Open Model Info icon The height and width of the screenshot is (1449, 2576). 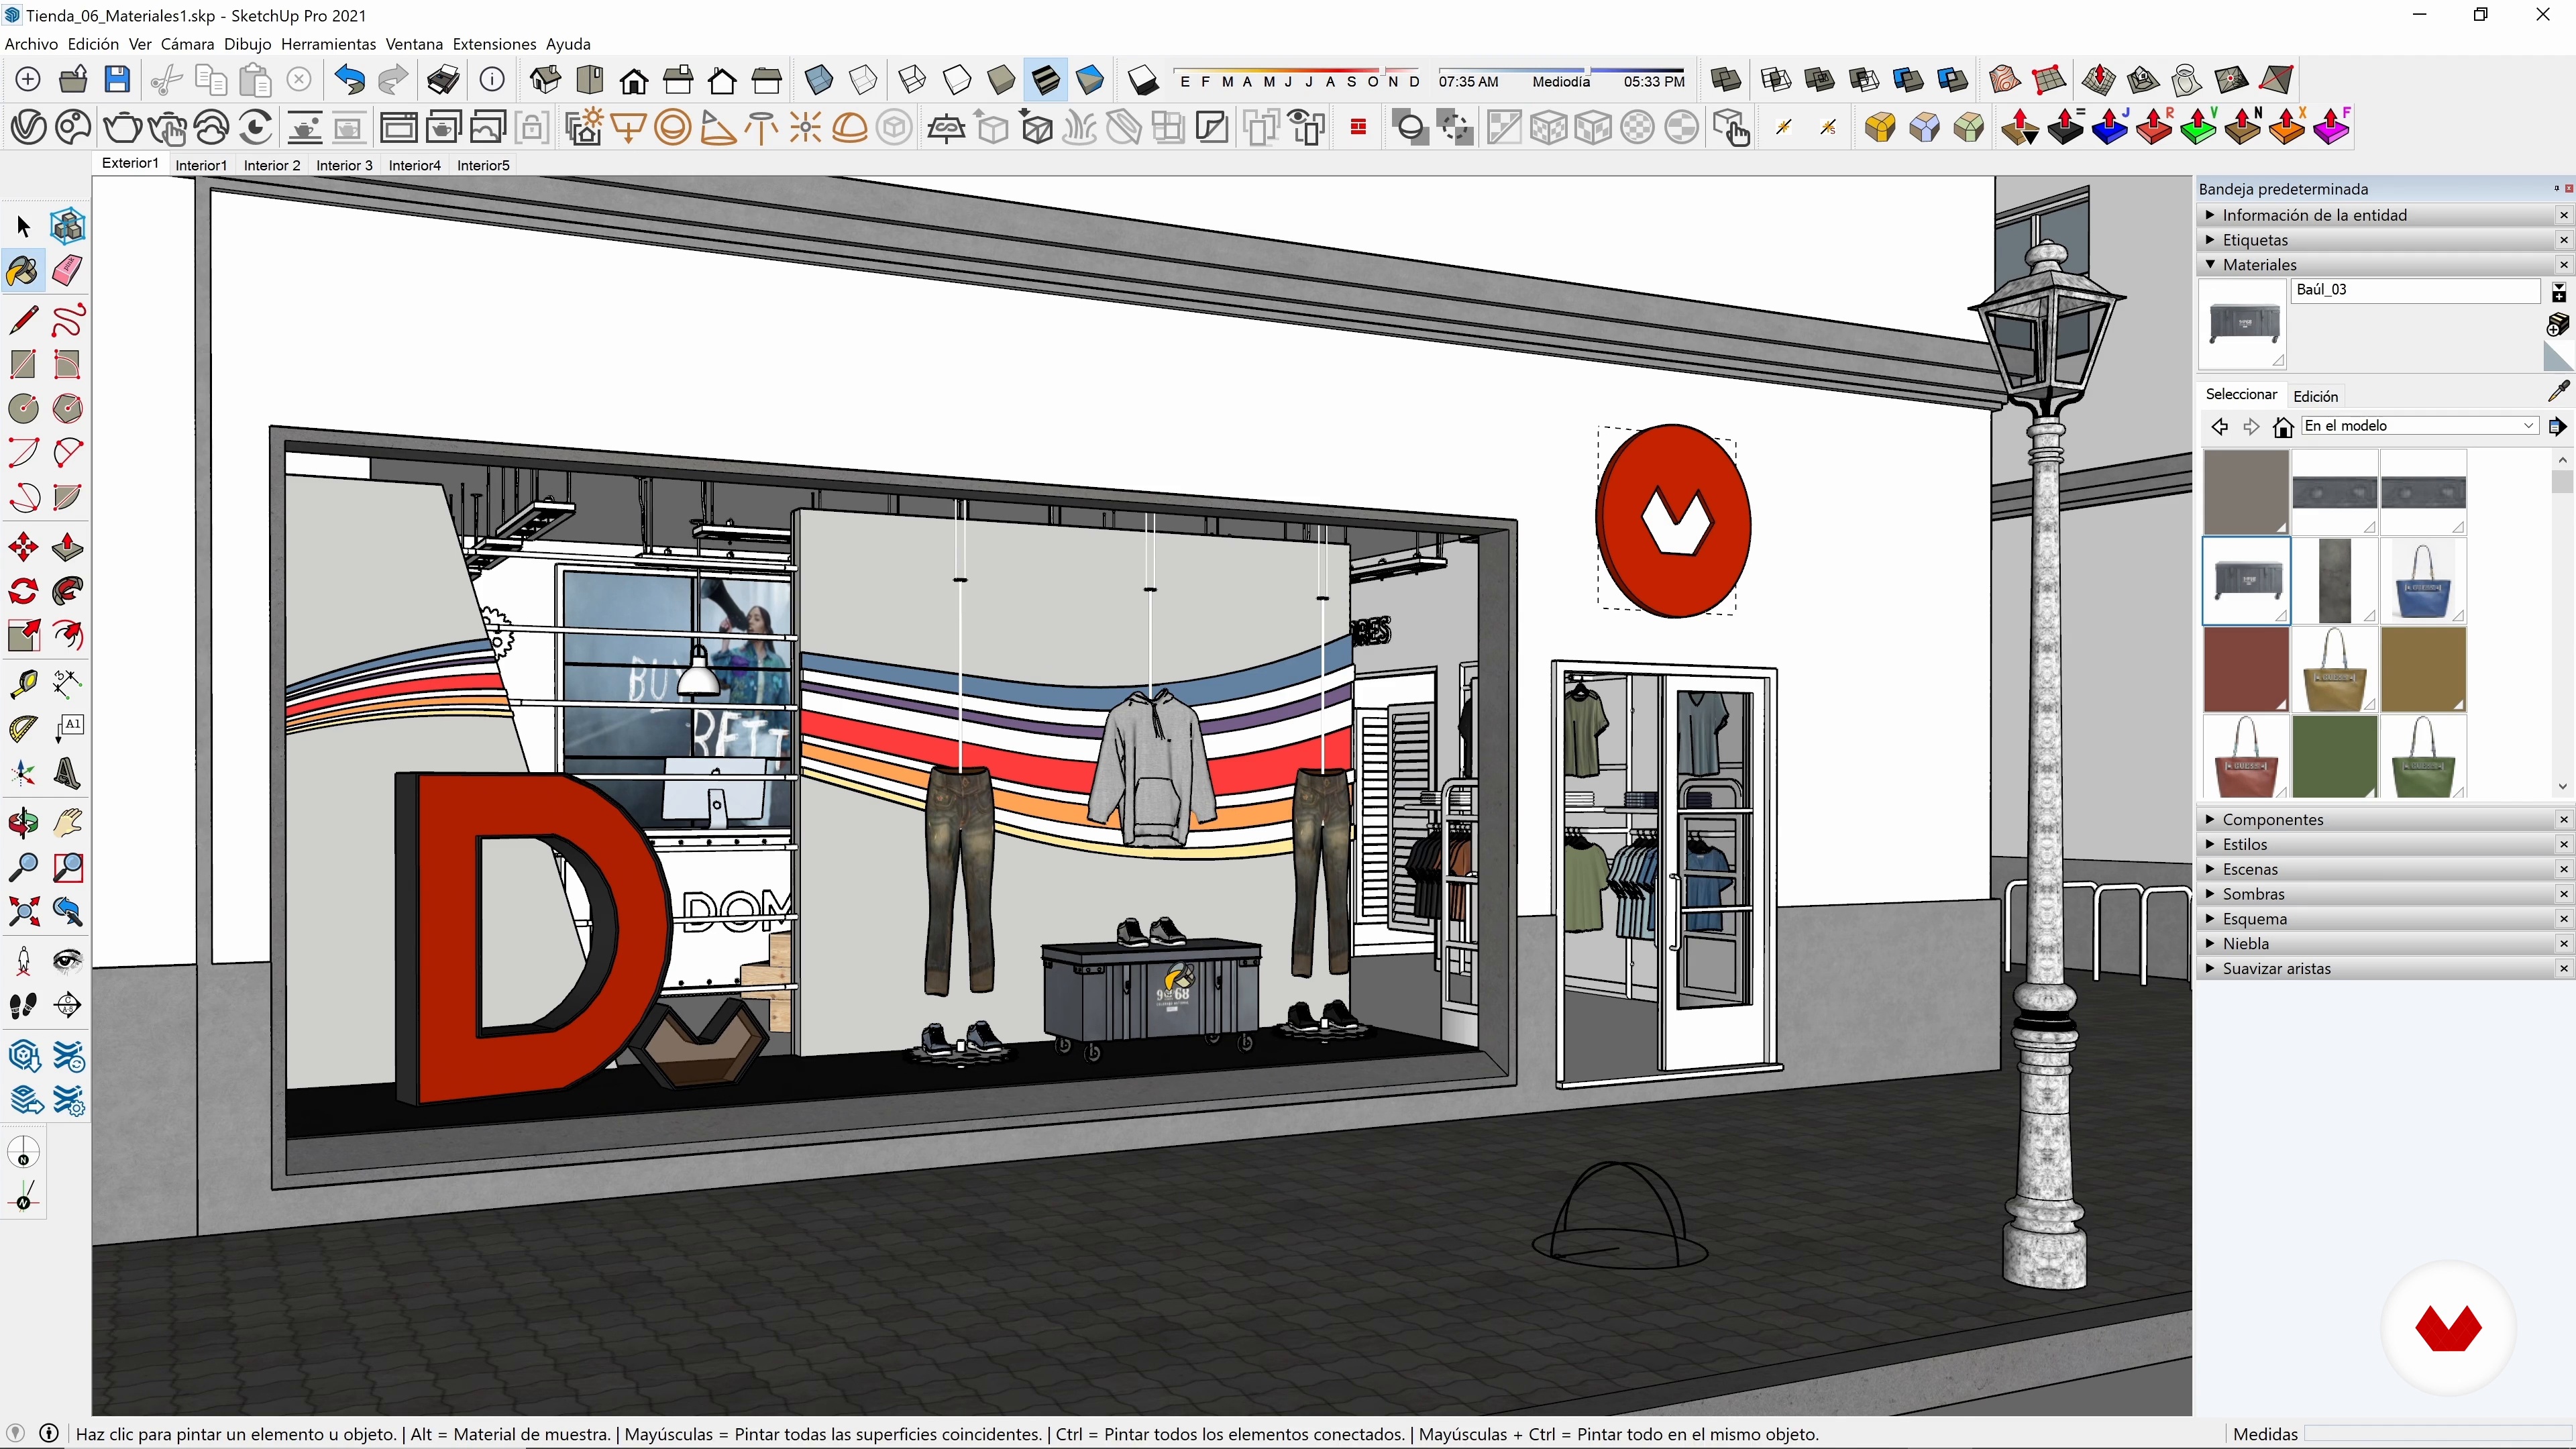pos(492,79)
